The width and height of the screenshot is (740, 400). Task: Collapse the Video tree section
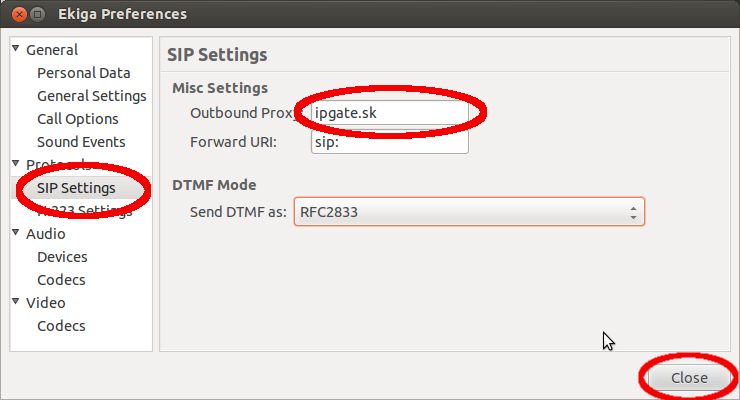16,301
